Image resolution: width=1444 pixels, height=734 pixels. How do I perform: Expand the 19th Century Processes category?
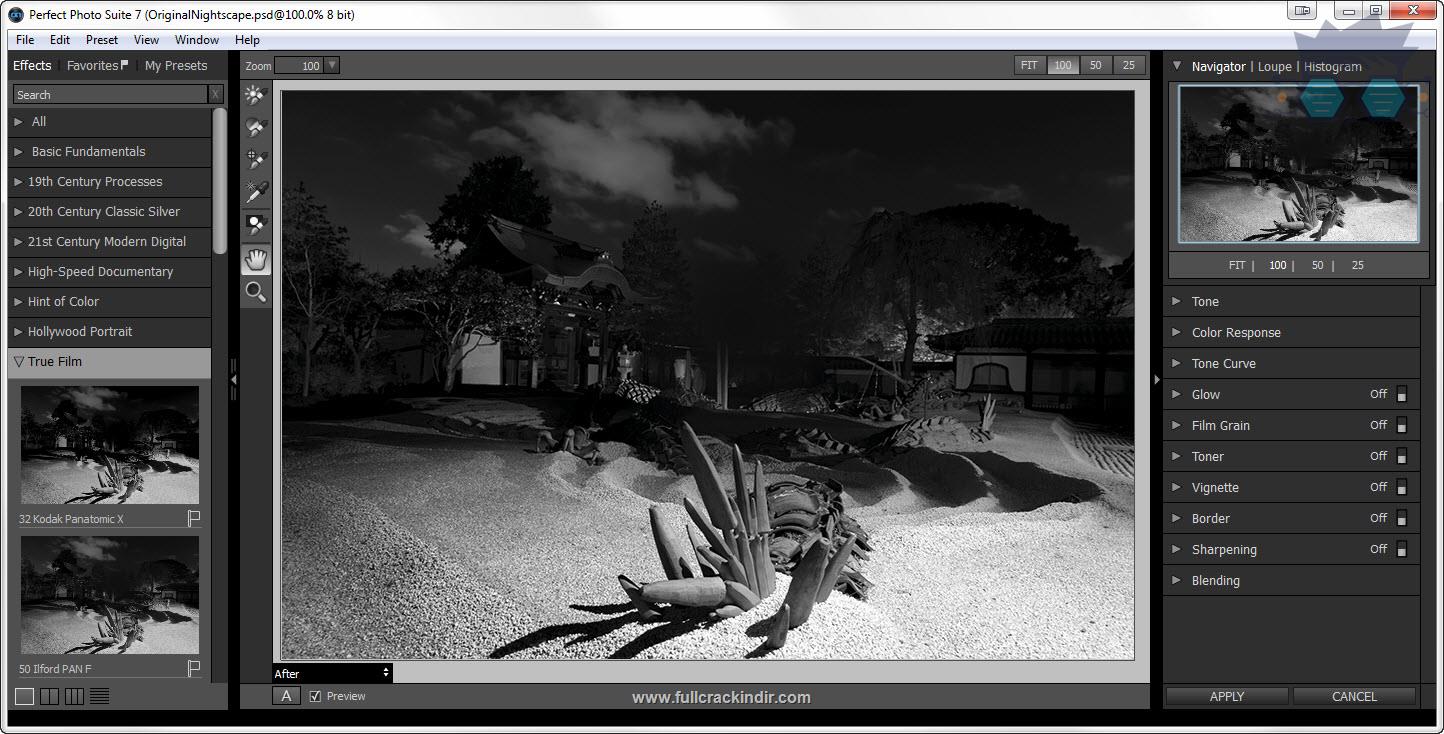109,182
